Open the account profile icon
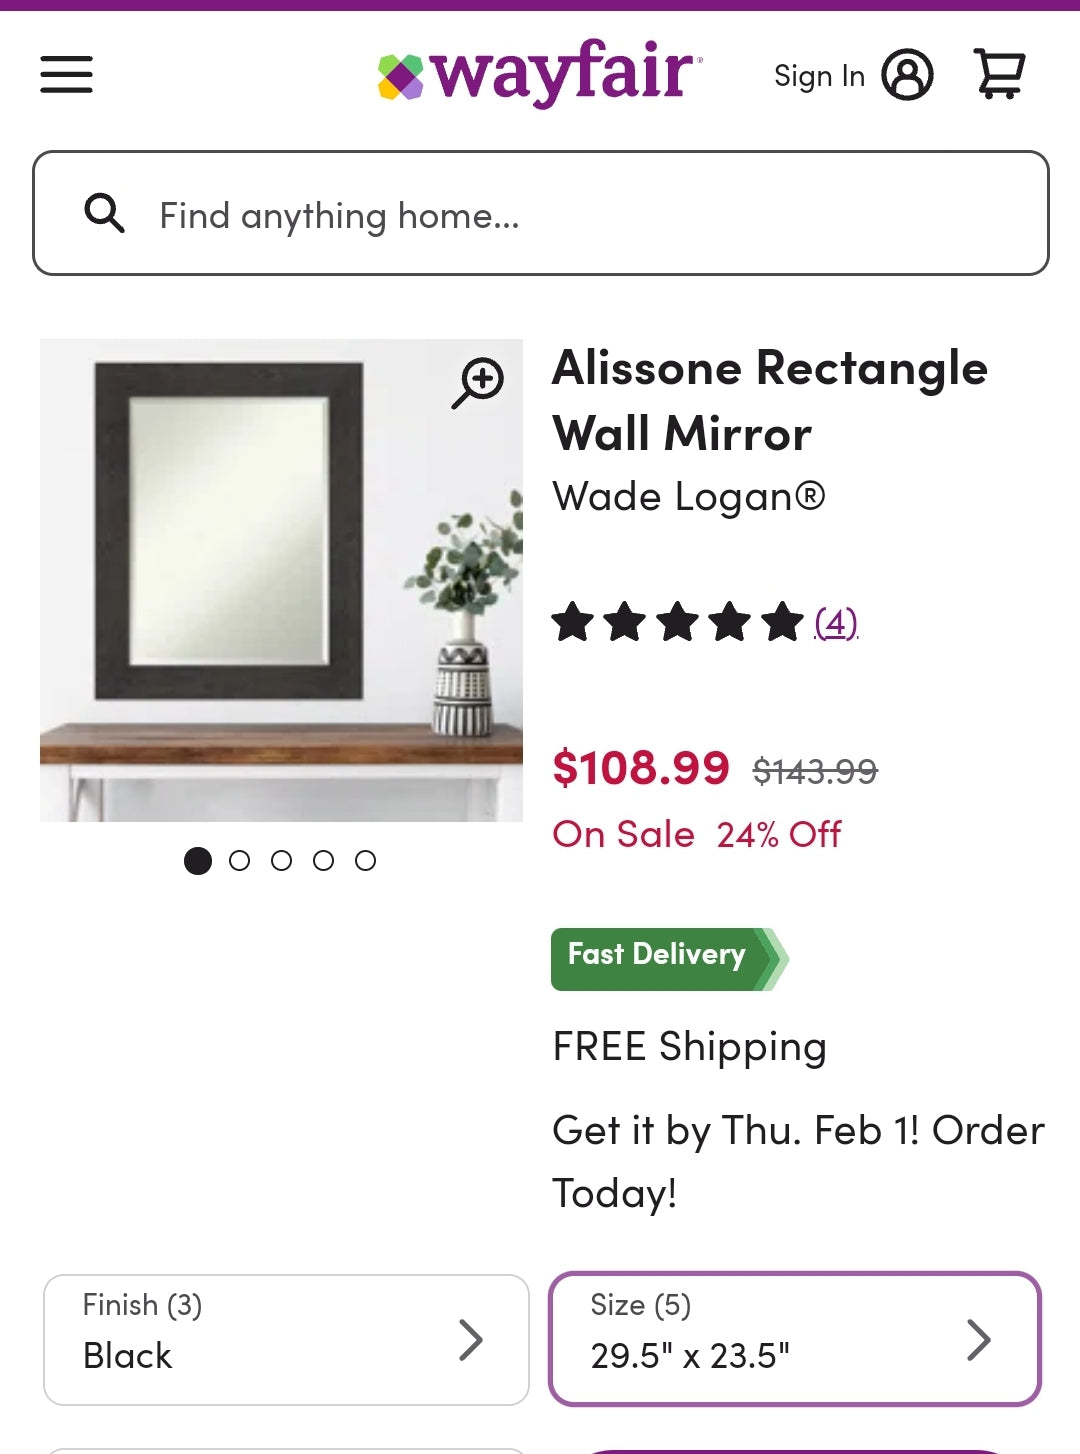 coord(908,74)
